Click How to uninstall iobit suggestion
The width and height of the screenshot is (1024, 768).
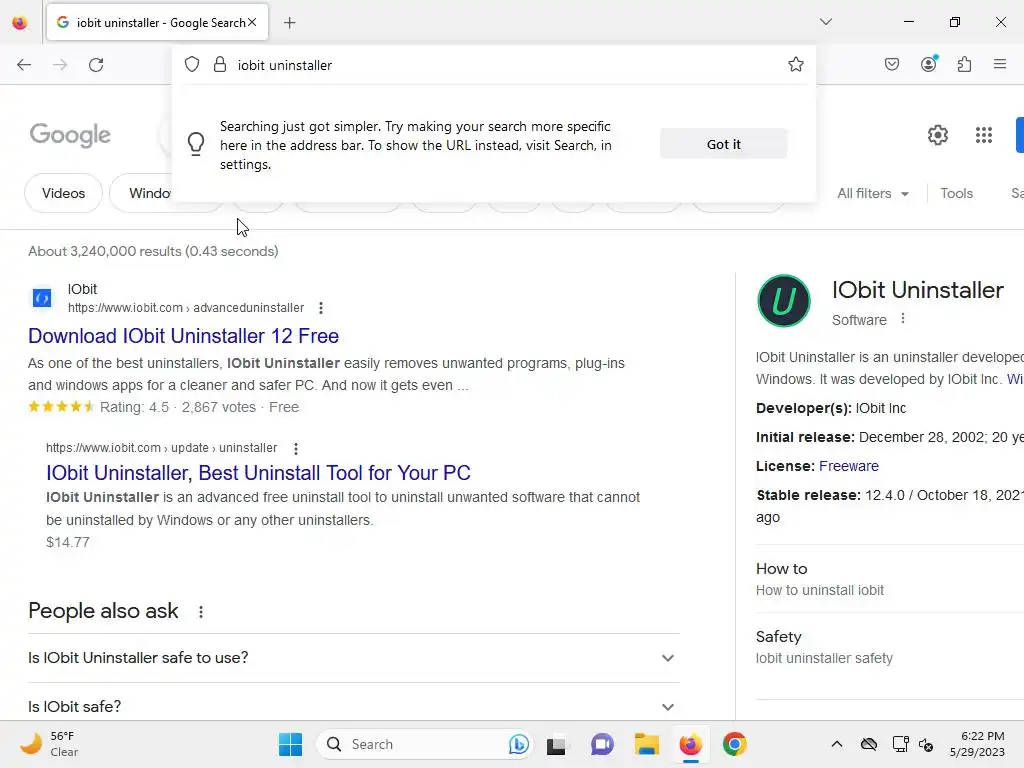820,590
